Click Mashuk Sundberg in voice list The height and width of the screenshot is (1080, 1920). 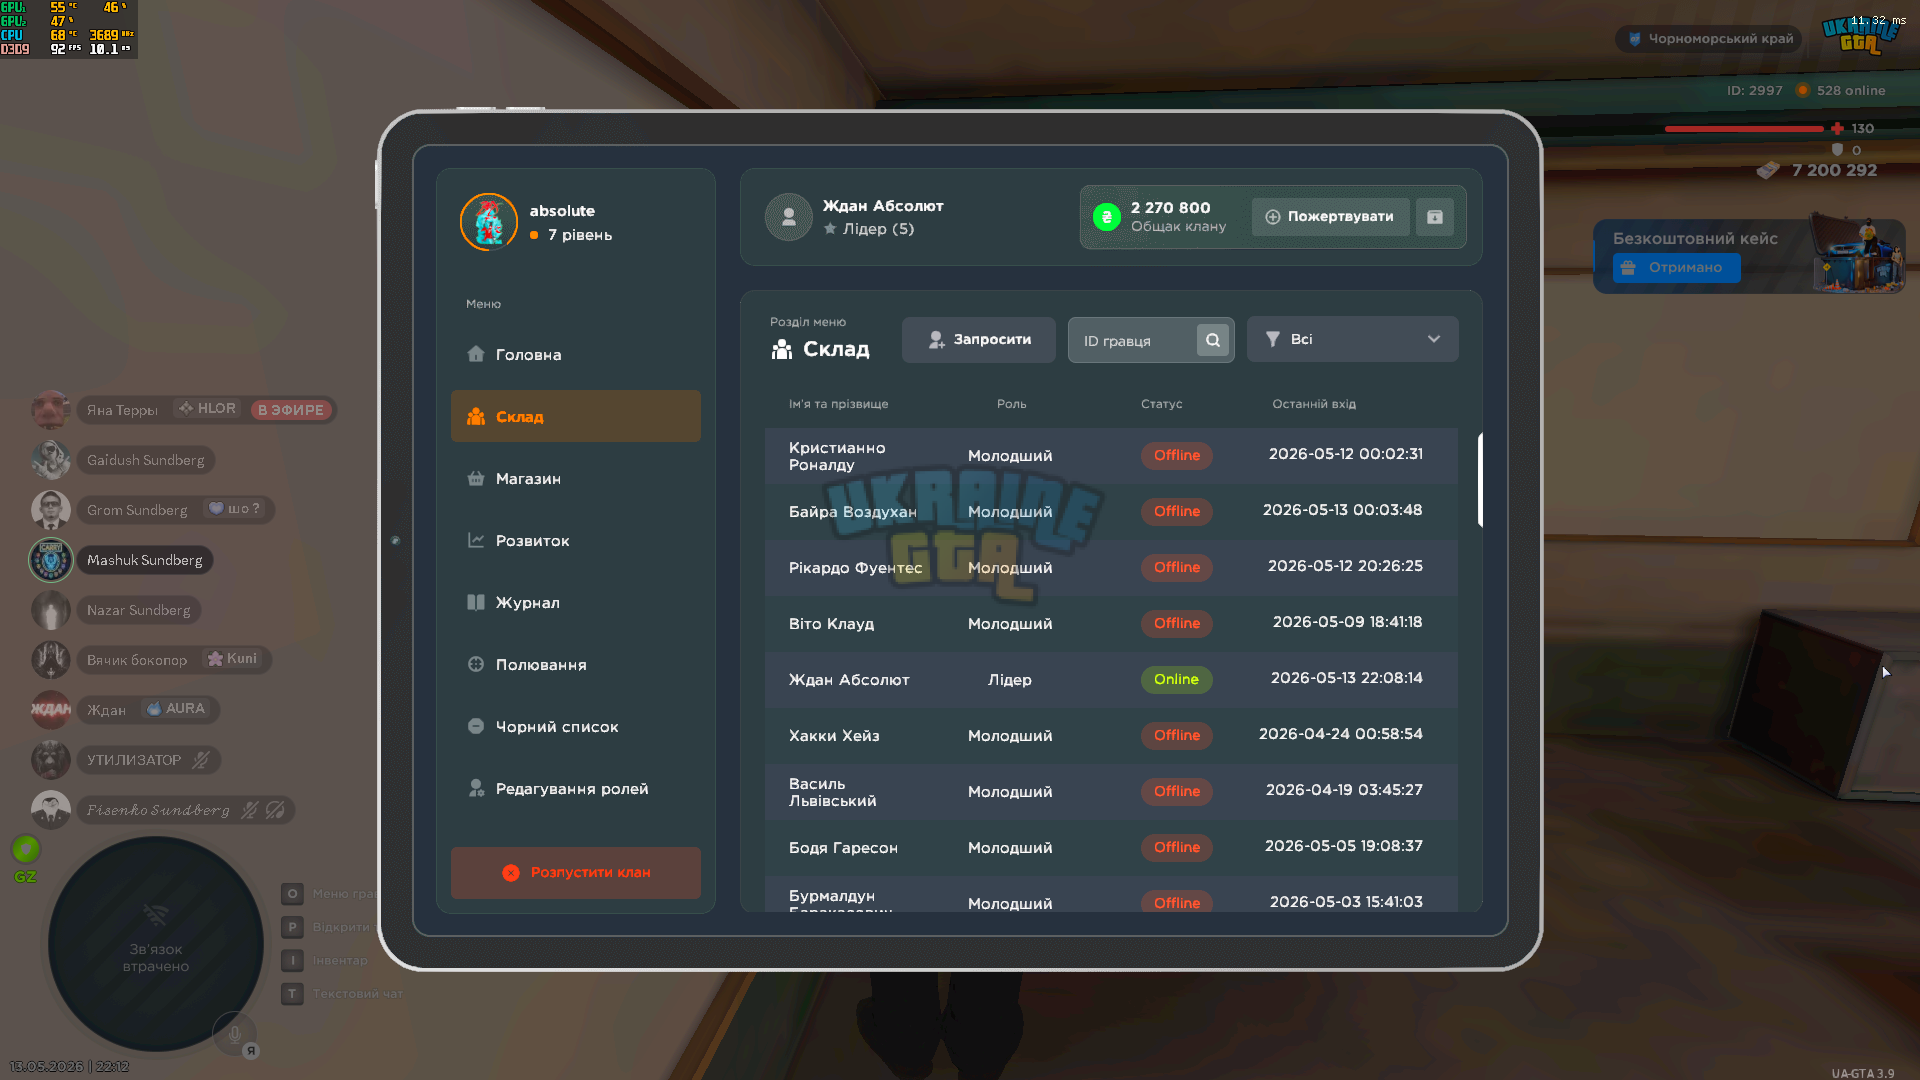click(x=145, y=560)
